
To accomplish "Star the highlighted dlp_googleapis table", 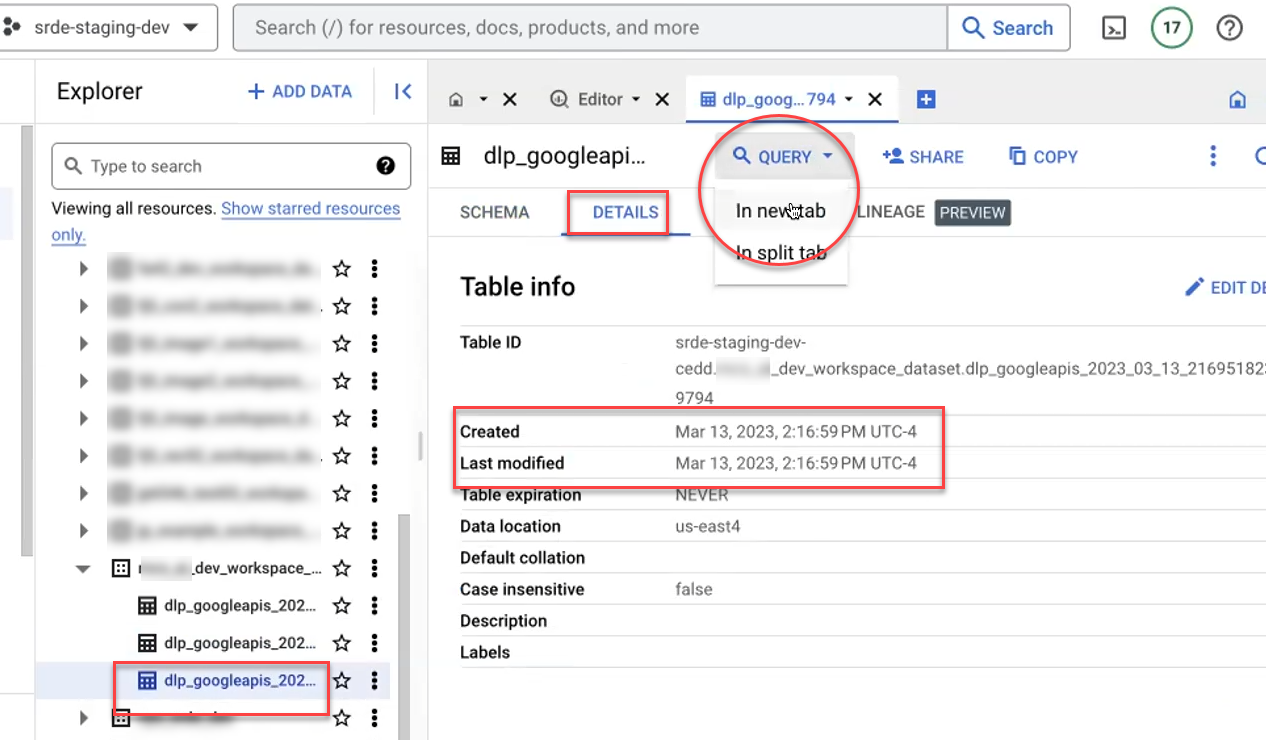I will click(x=342, y=681).
